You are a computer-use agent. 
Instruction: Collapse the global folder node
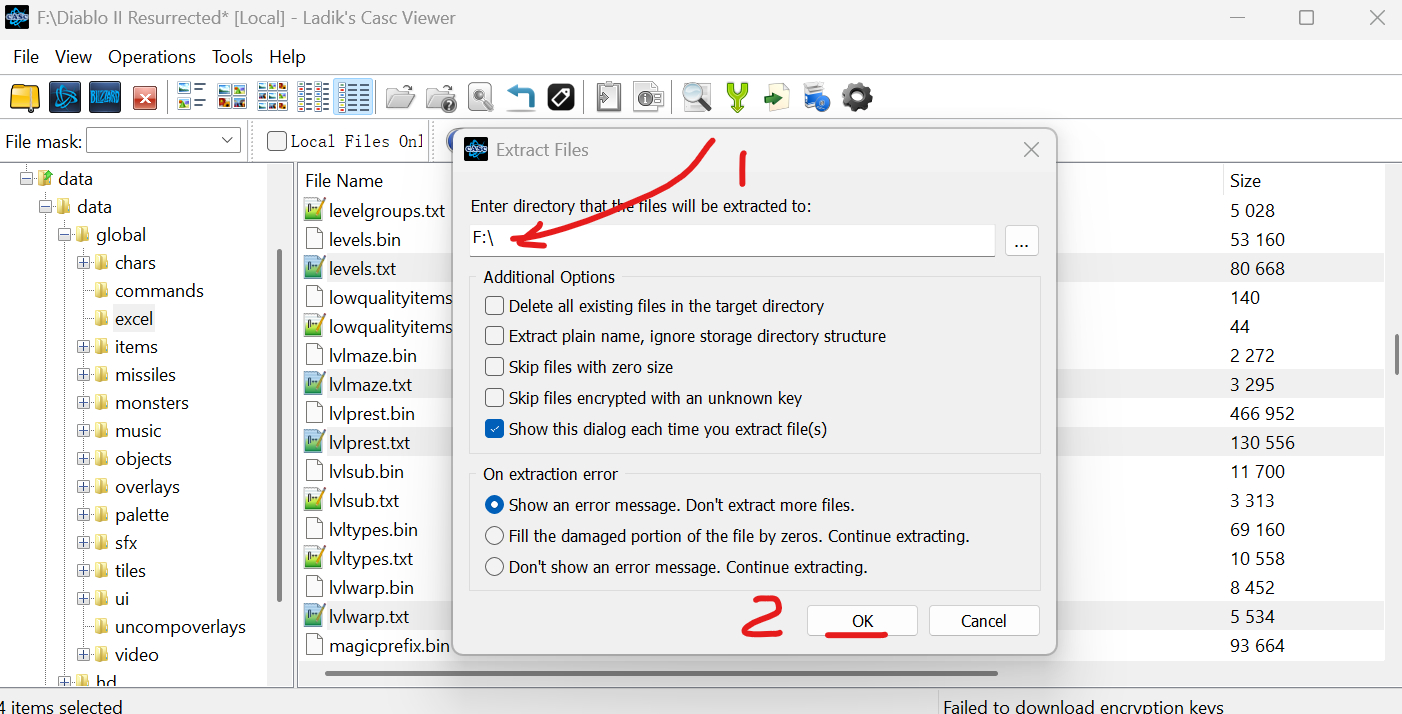64,235
